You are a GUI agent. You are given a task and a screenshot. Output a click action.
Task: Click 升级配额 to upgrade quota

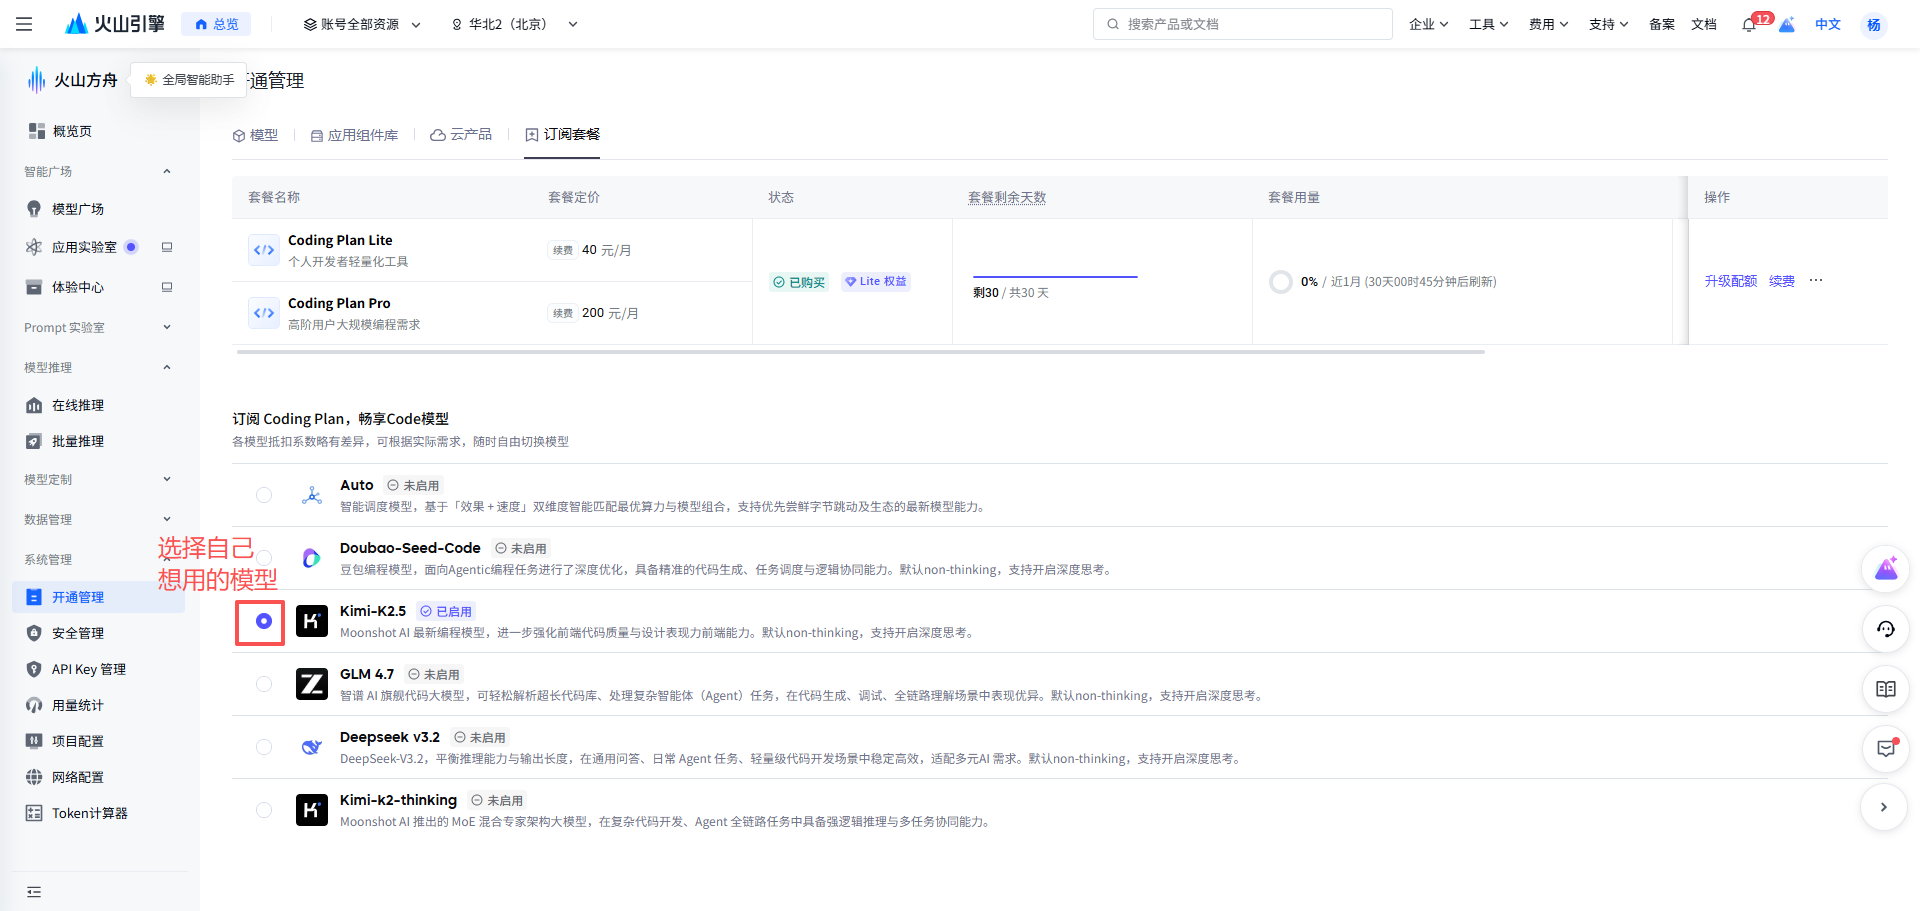pyautogui.click(x=1730, y=281)
